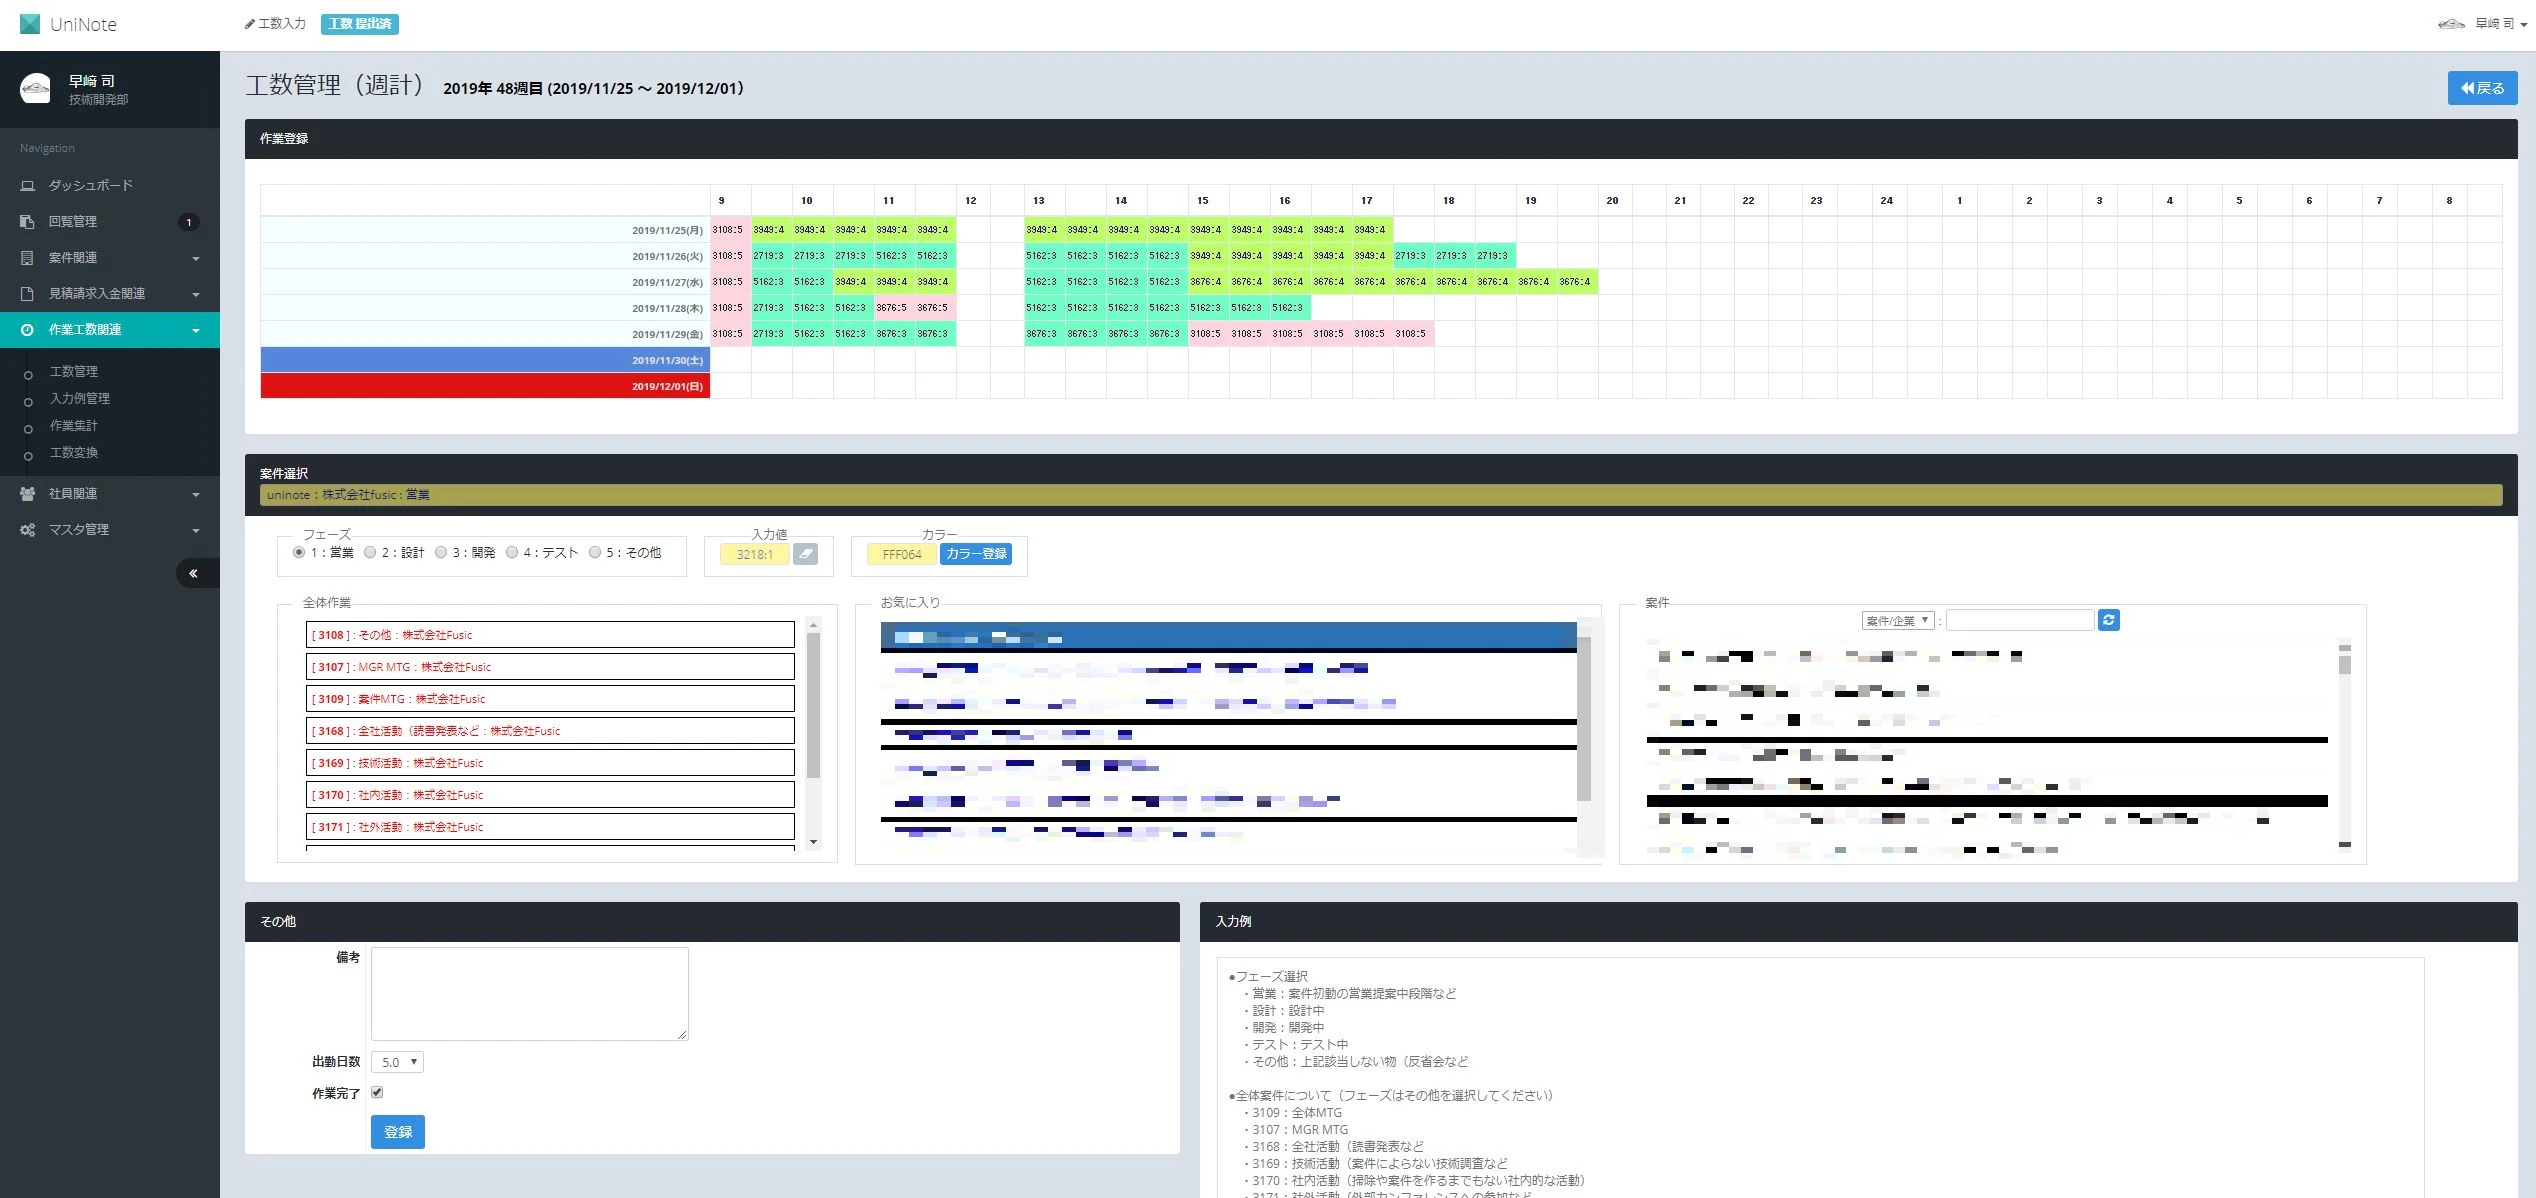Click the blue 登録 submit button

(398, 1132)
